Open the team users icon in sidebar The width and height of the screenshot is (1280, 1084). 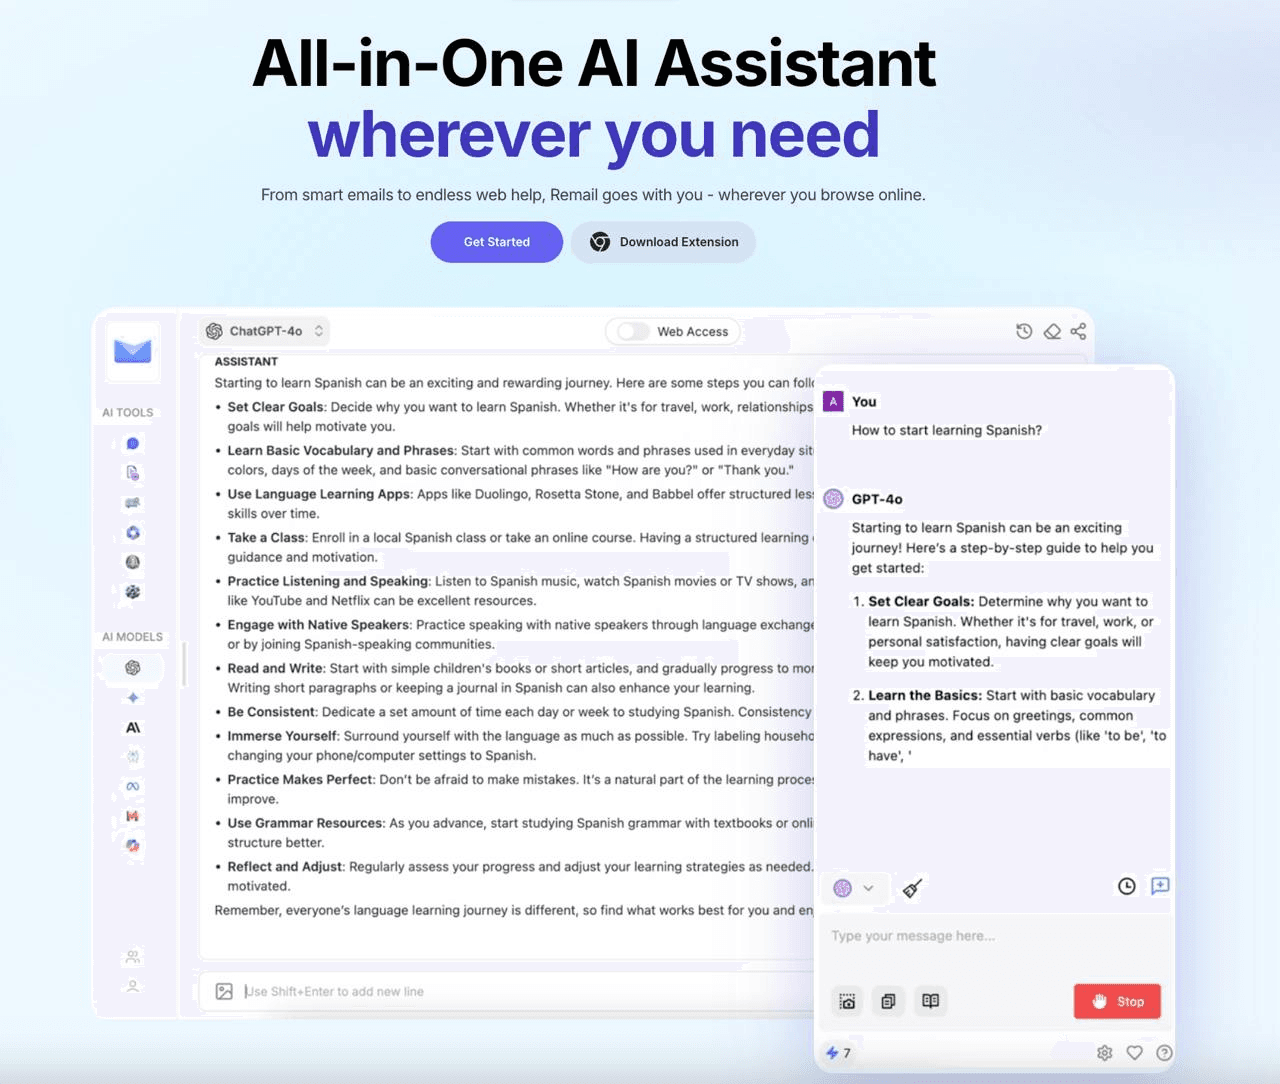[x=132, y=957]
